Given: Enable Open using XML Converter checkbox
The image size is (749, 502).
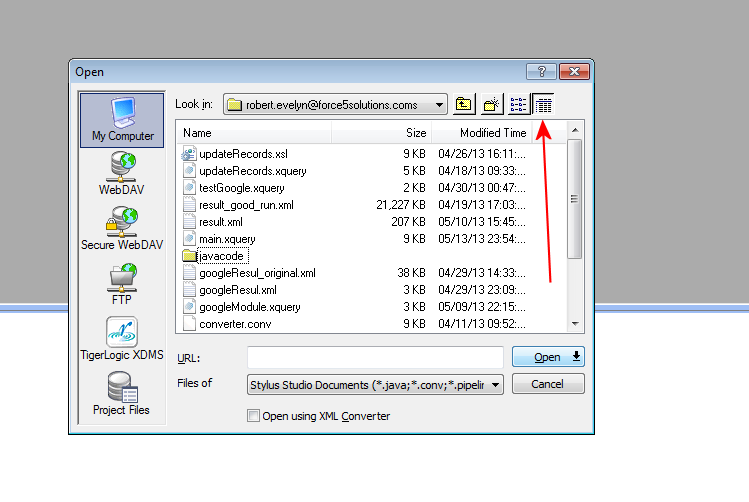Looking at the screenshot, I should pos(253,416).
